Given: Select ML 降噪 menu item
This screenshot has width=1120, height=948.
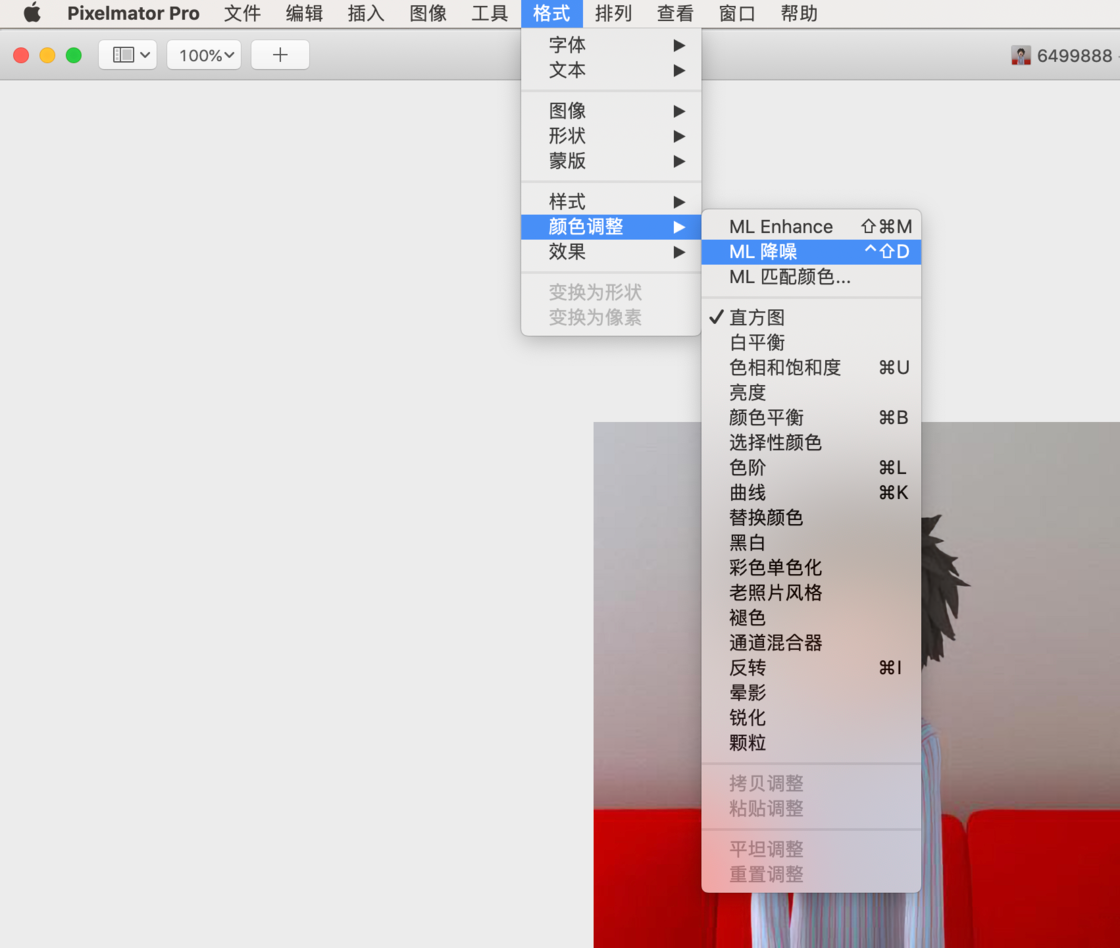Looking at the screenshot, I should pyautogui.click(x=811, y=251).
